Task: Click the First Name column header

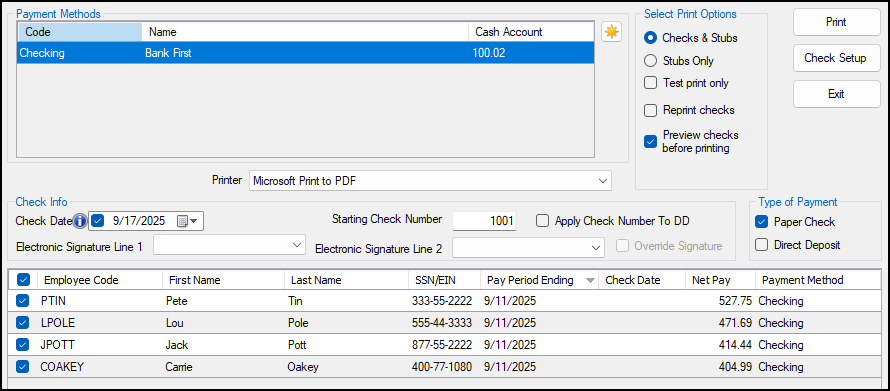Action: coord(224,280)
